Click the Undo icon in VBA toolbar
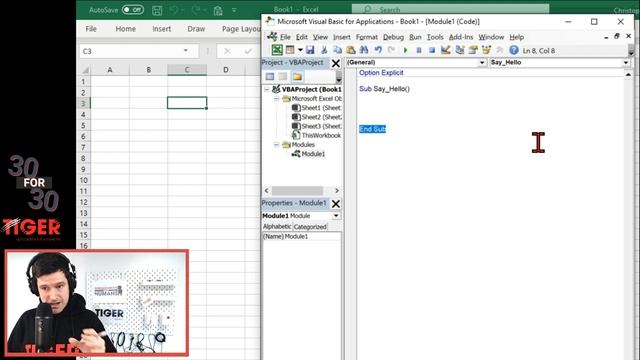The image size is (640, 360). click(x=378, y=50)
